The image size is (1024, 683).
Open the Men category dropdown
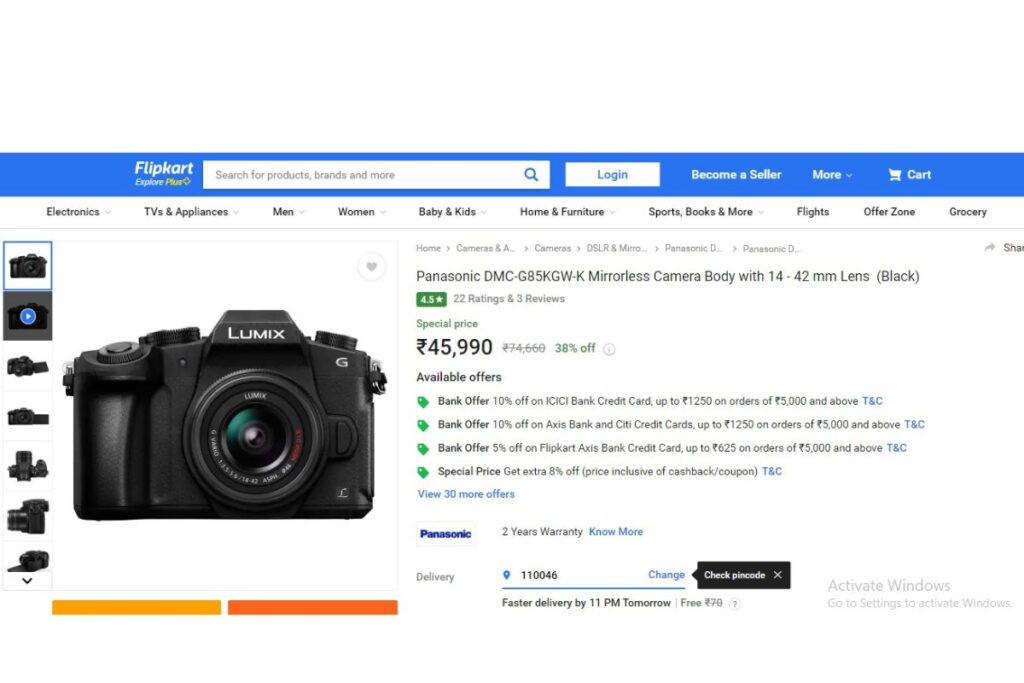point(289,212)
